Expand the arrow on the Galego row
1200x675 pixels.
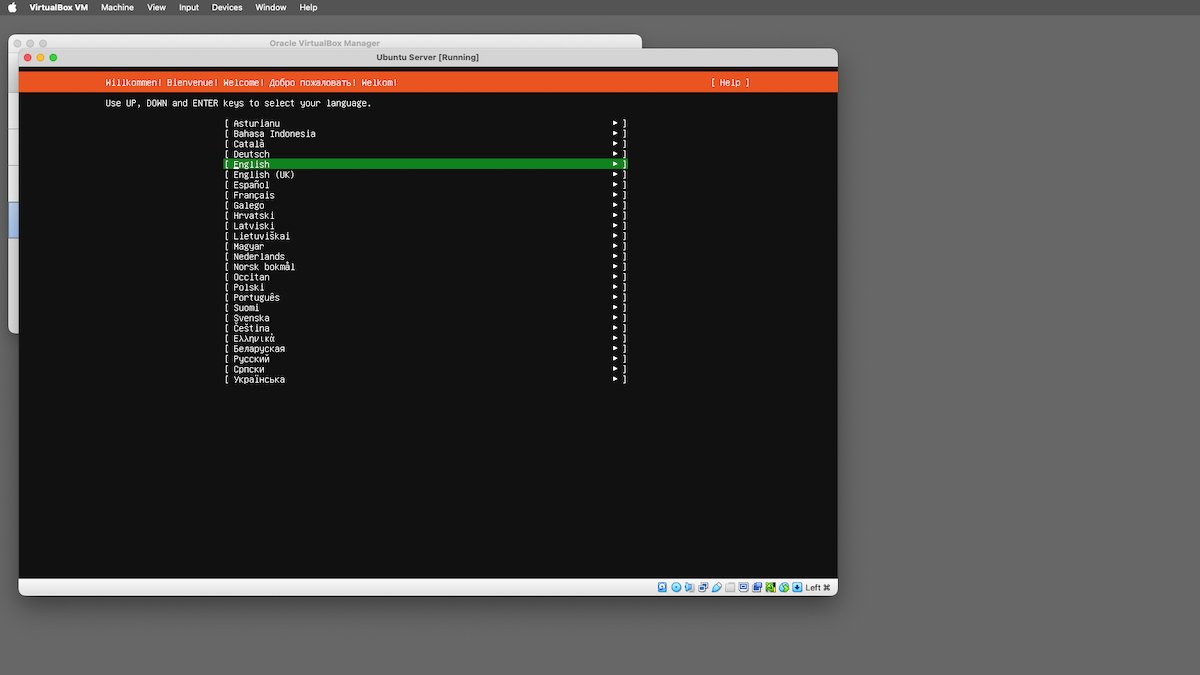click(x=615, y=205)
